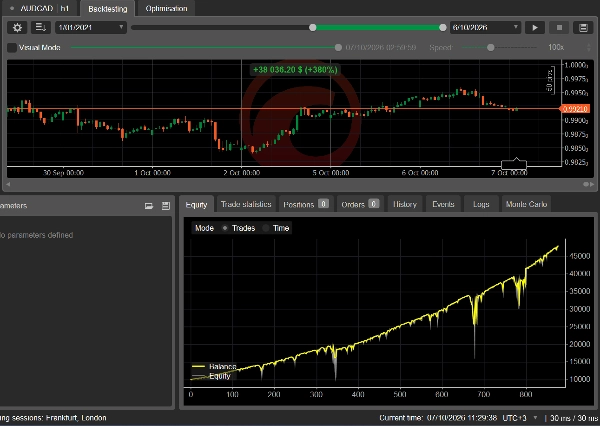Select the Trades mode radio button
This screenshot has width=600, height=426.
(225, 228)
